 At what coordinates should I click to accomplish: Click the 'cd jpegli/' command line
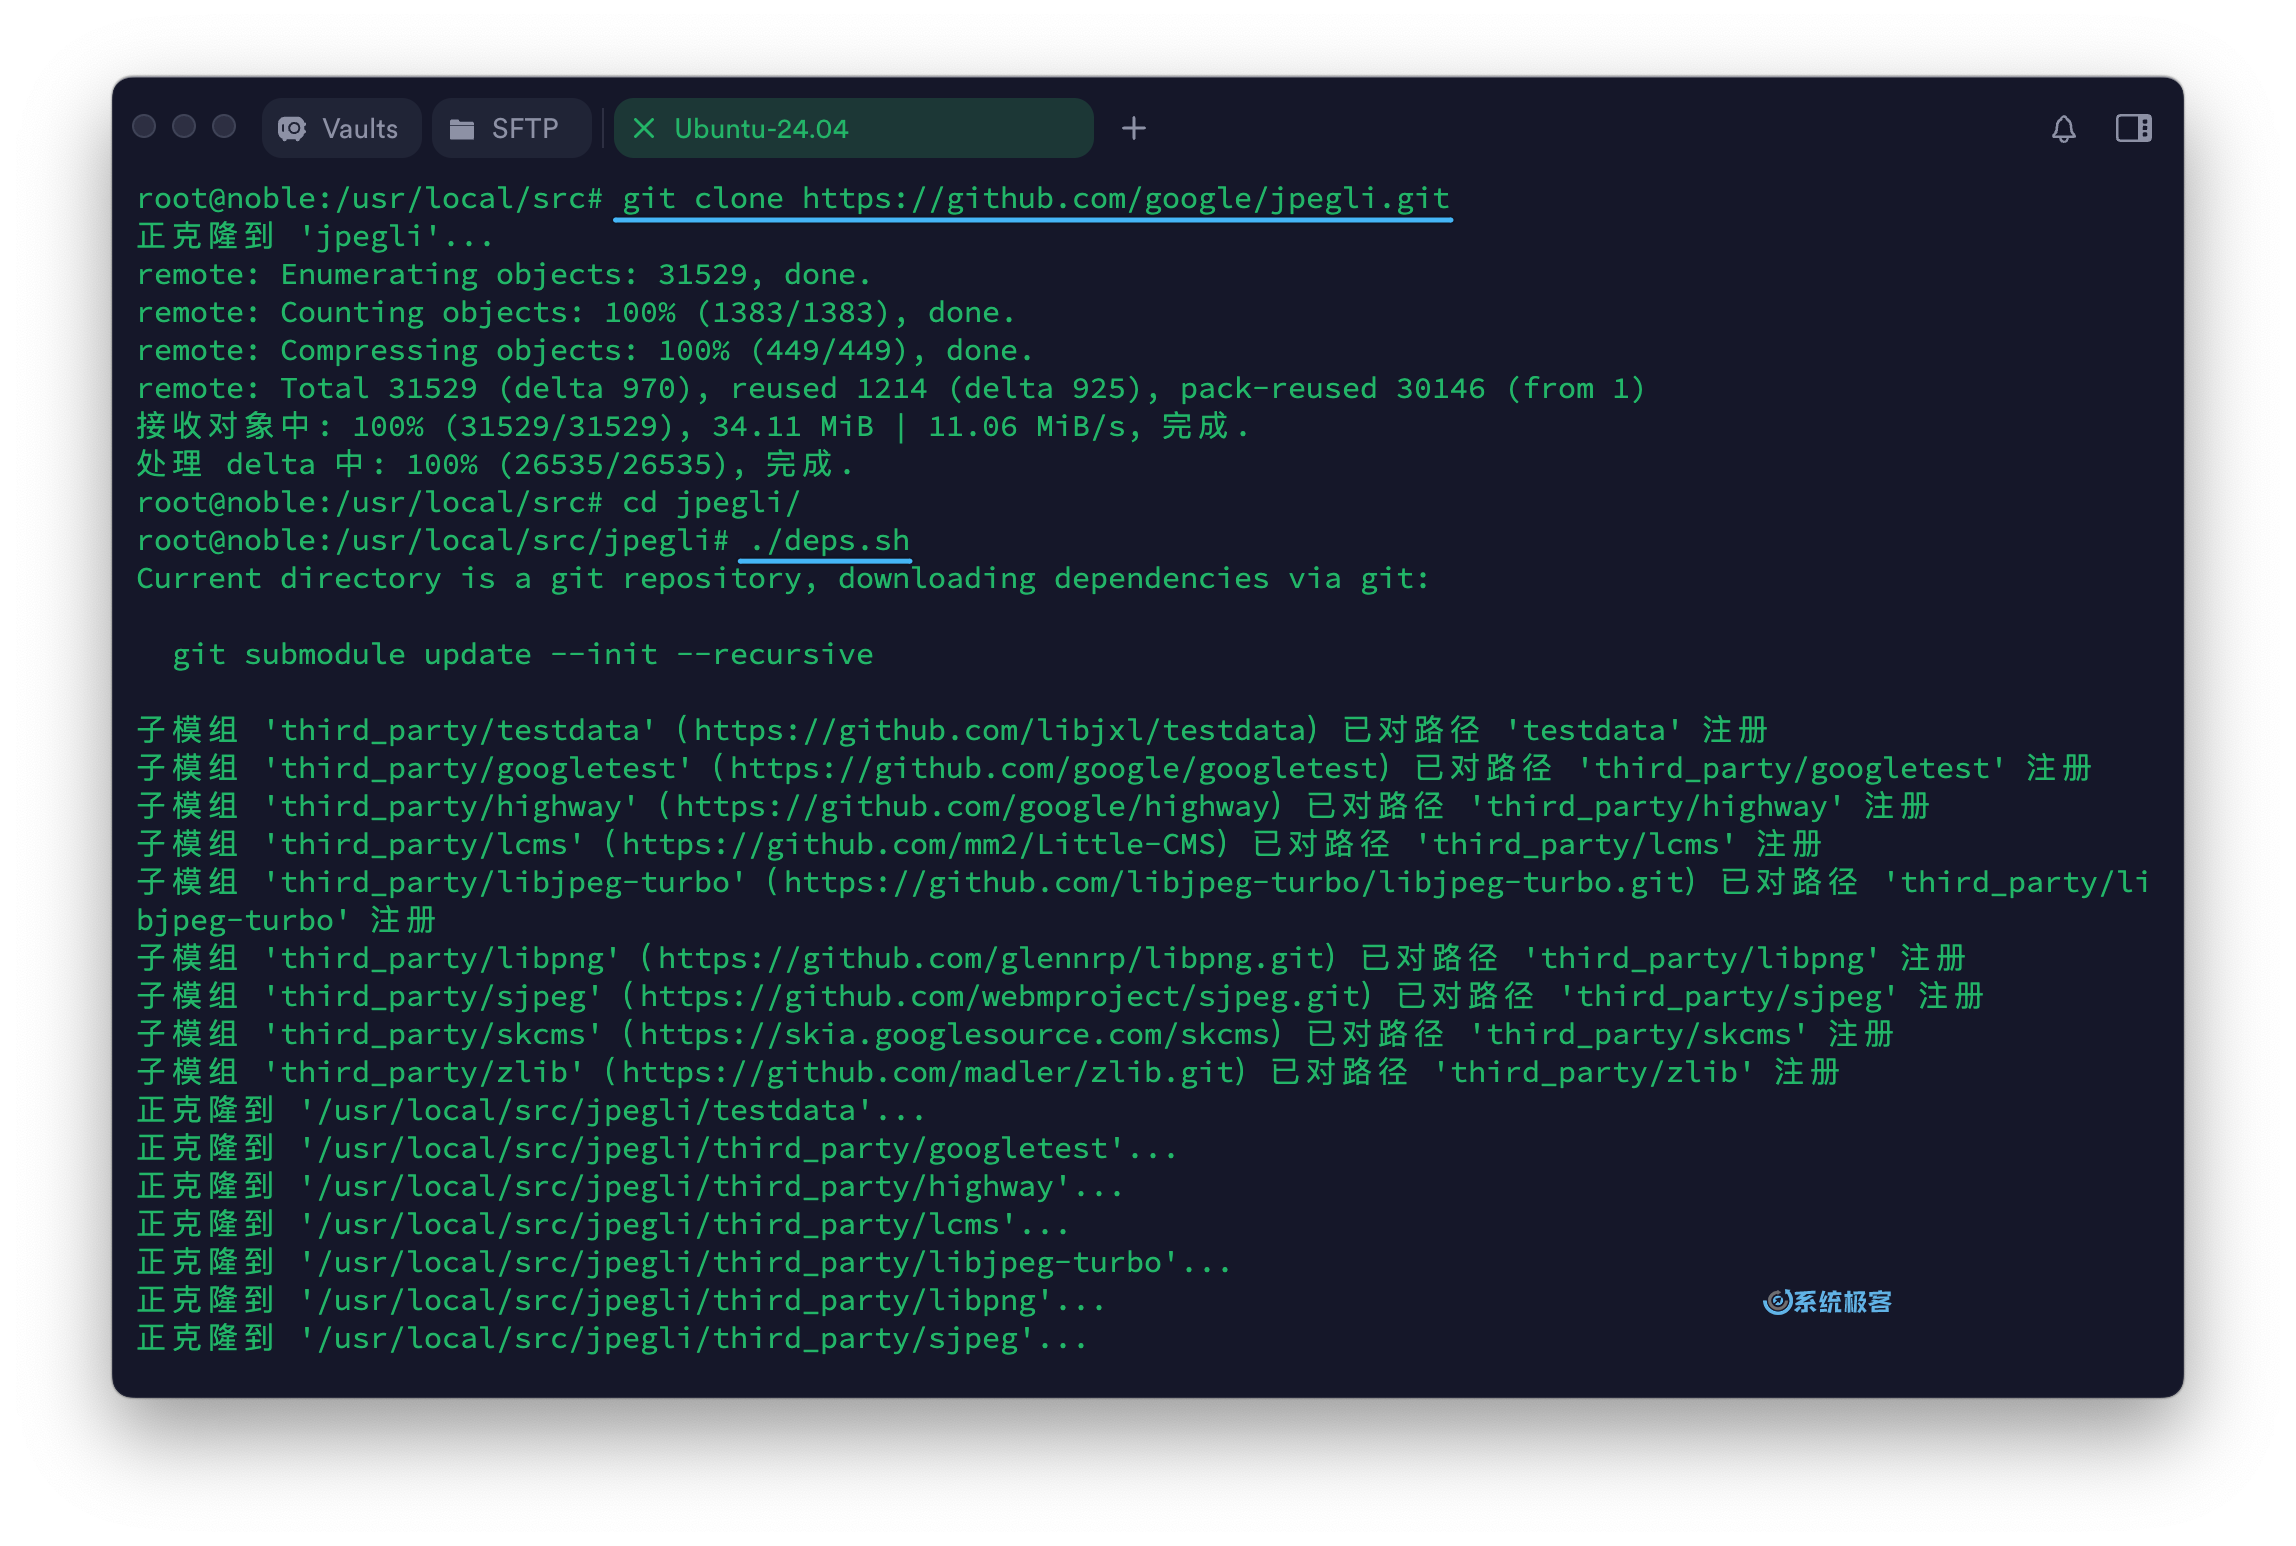tap(469, 502)
